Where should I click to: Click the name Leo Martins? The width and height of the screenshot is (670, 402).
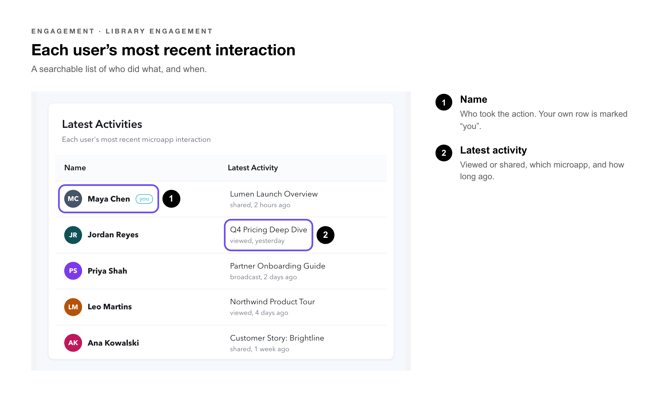tap(109, 307)
